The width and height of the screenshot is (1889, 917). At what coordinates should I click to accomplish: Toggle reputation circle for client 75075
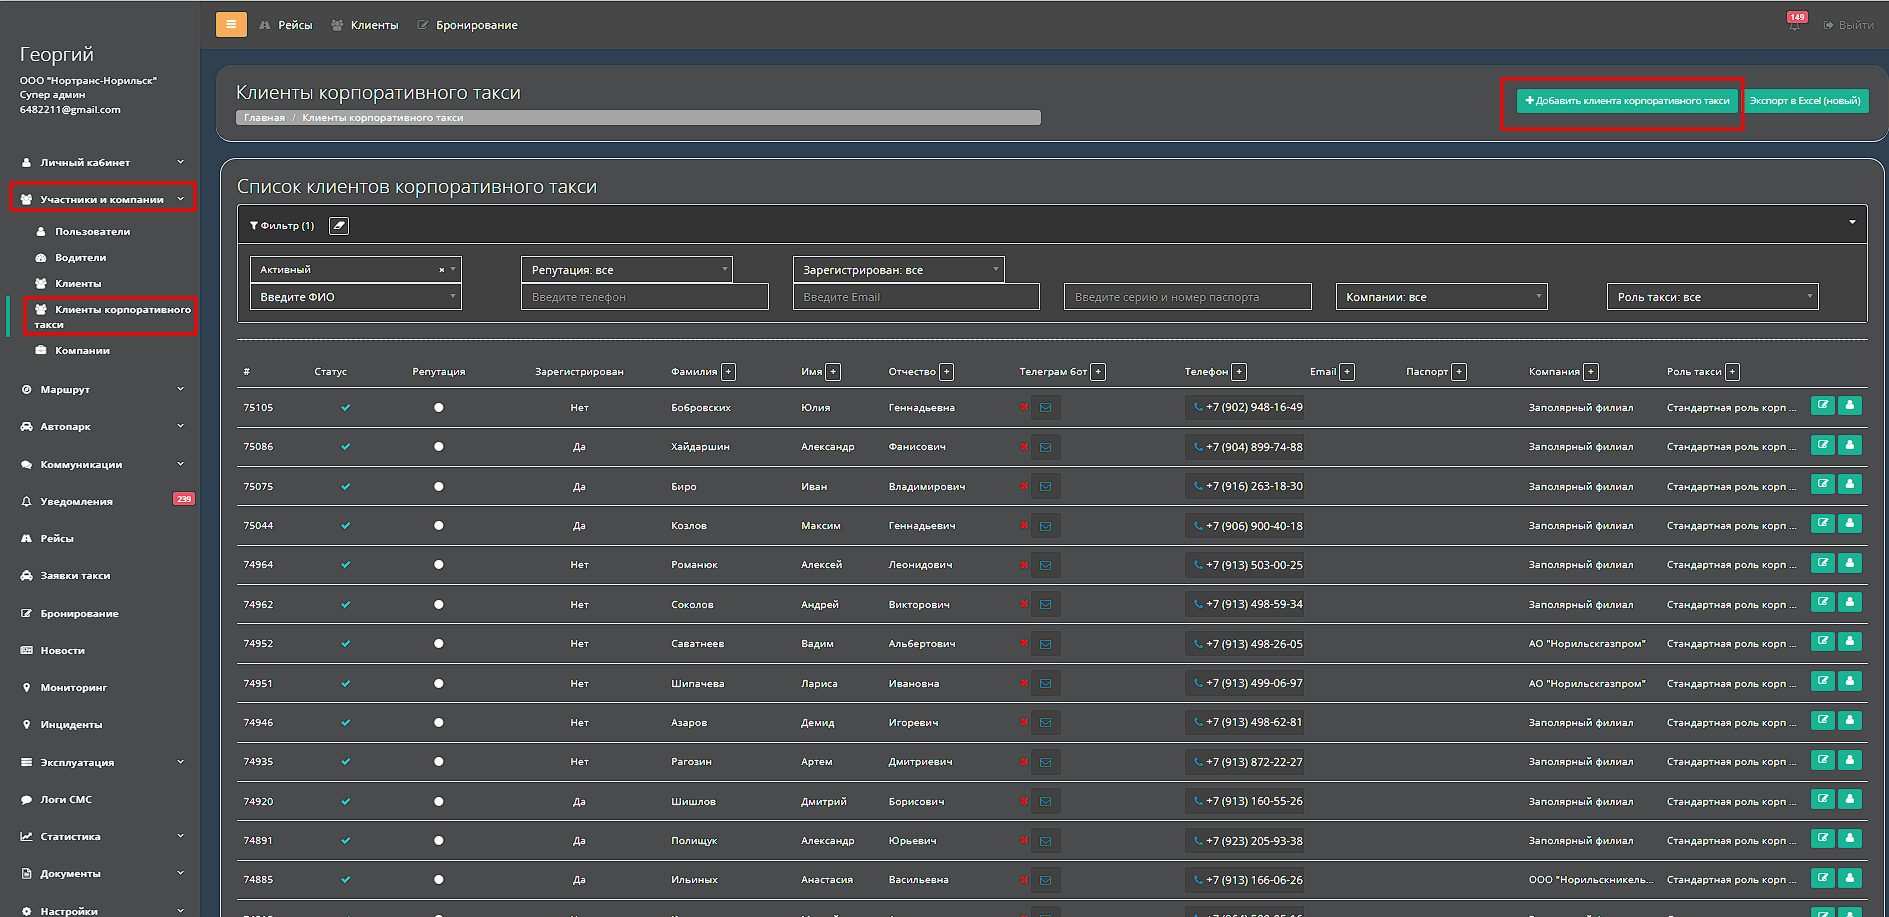[438, 487]
